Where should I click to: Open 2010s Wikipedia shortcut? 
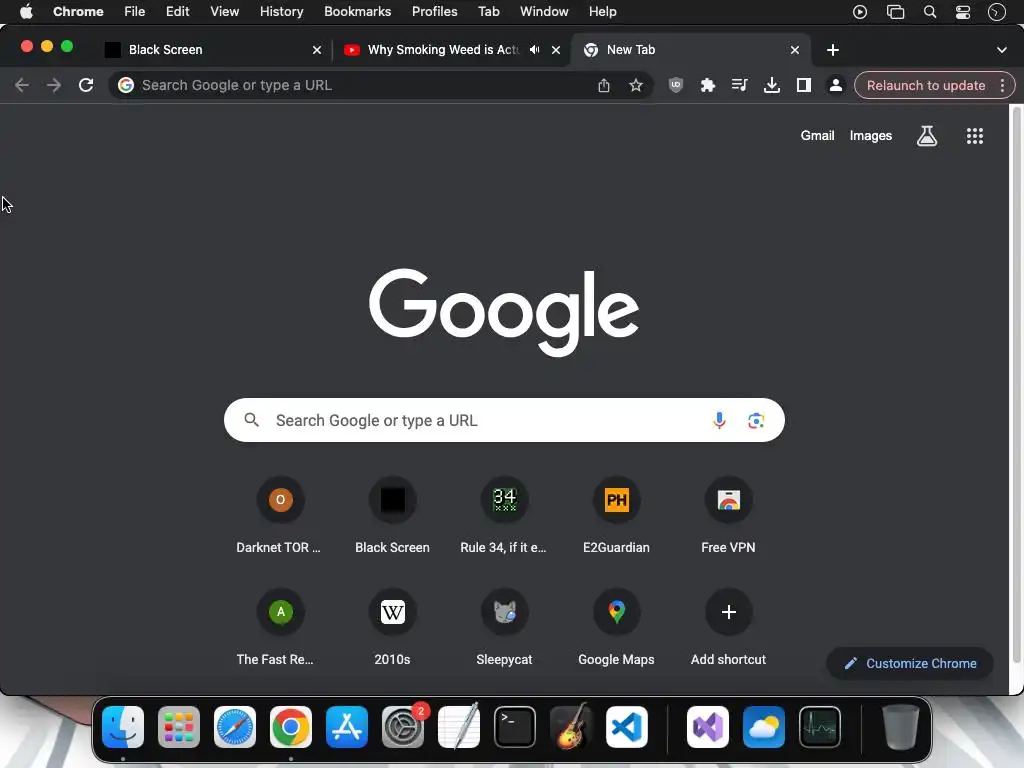392,628
